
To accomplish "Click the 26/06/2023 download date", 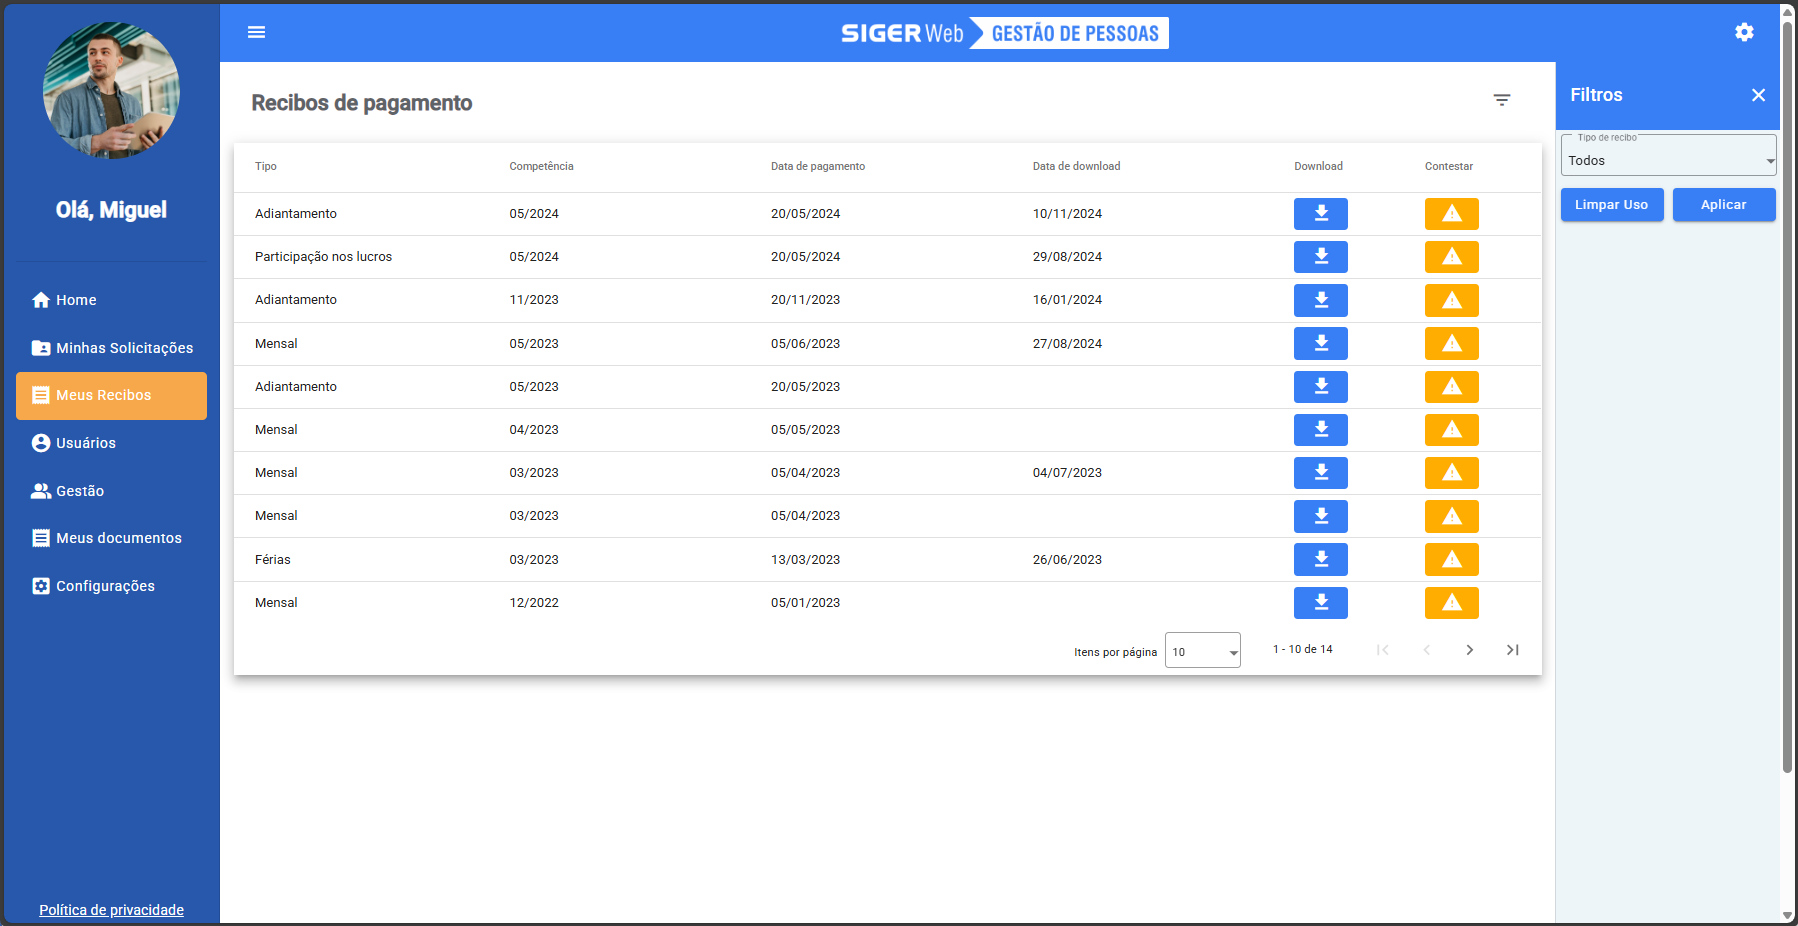I will [1067, 560].
